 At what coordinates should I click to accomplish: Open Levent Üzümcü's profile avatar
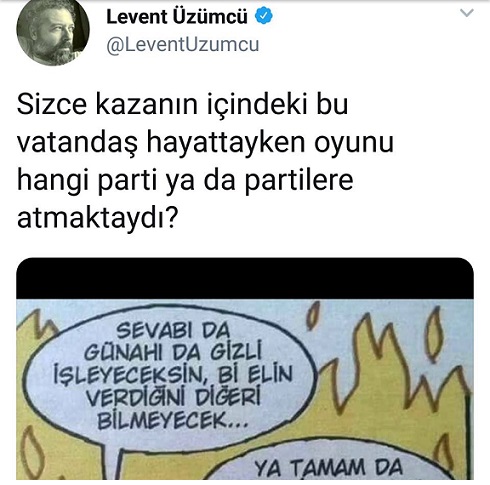pos(53,31)
